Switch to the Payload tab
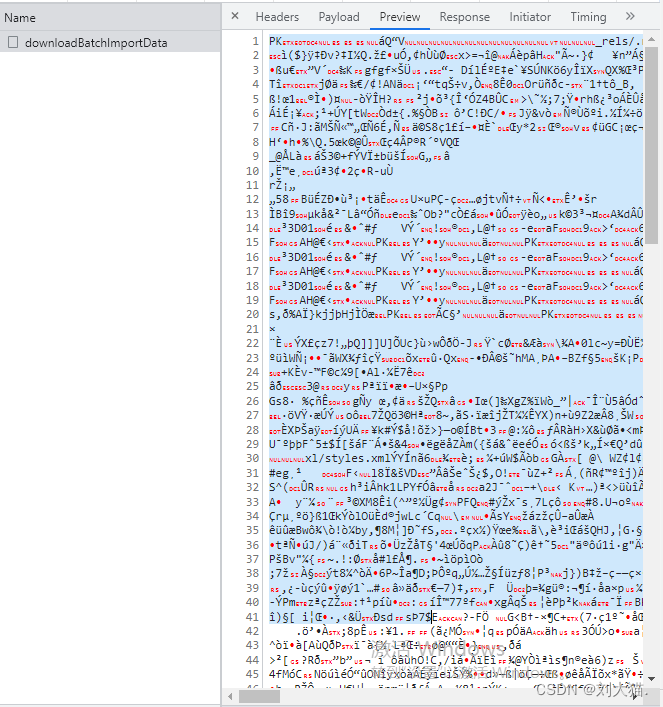The height and width of the screenshot is (707, 663). [339, 17]
